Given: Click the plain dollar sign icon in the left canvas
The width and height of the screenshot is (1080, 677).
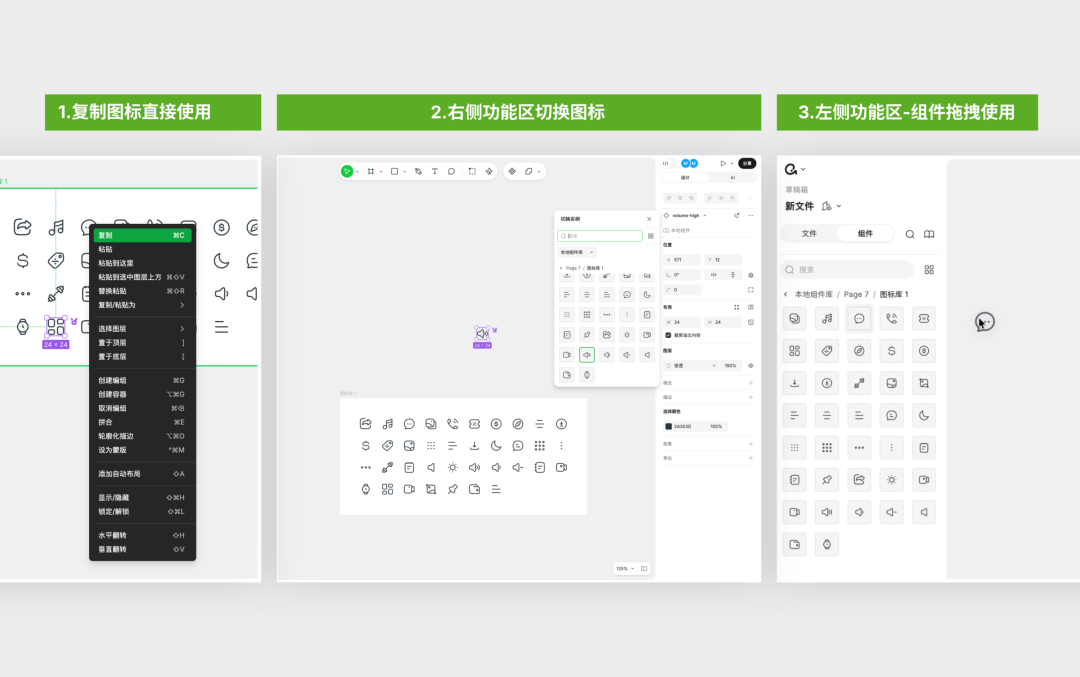Looking at the screenshot, I should click(x=23, y=260).
